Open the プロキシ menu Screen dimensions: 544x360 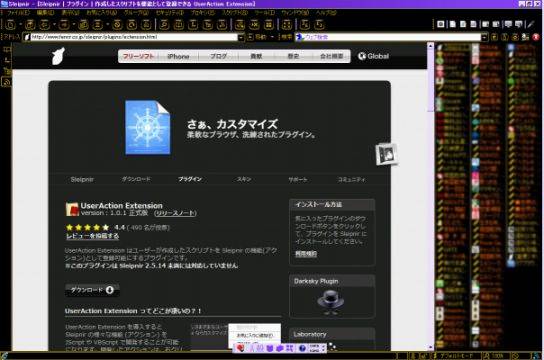click(203, 13)
